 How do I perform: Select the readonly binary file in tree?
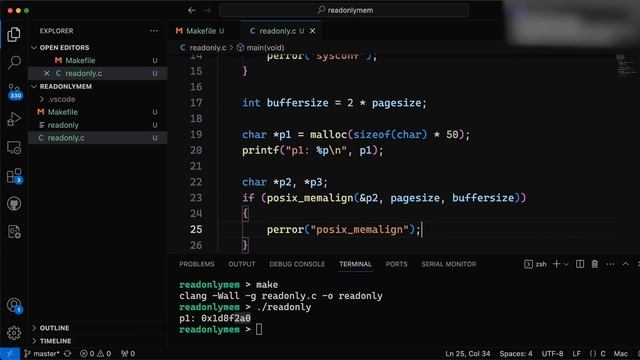[97, 125]
